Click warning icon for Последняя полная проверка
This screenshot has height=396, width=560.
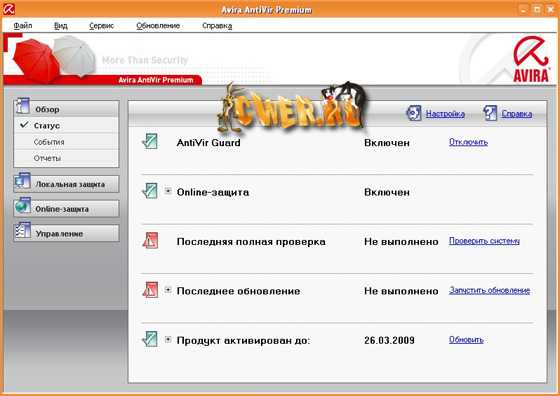pyautogui.click(x=150, y=240)
